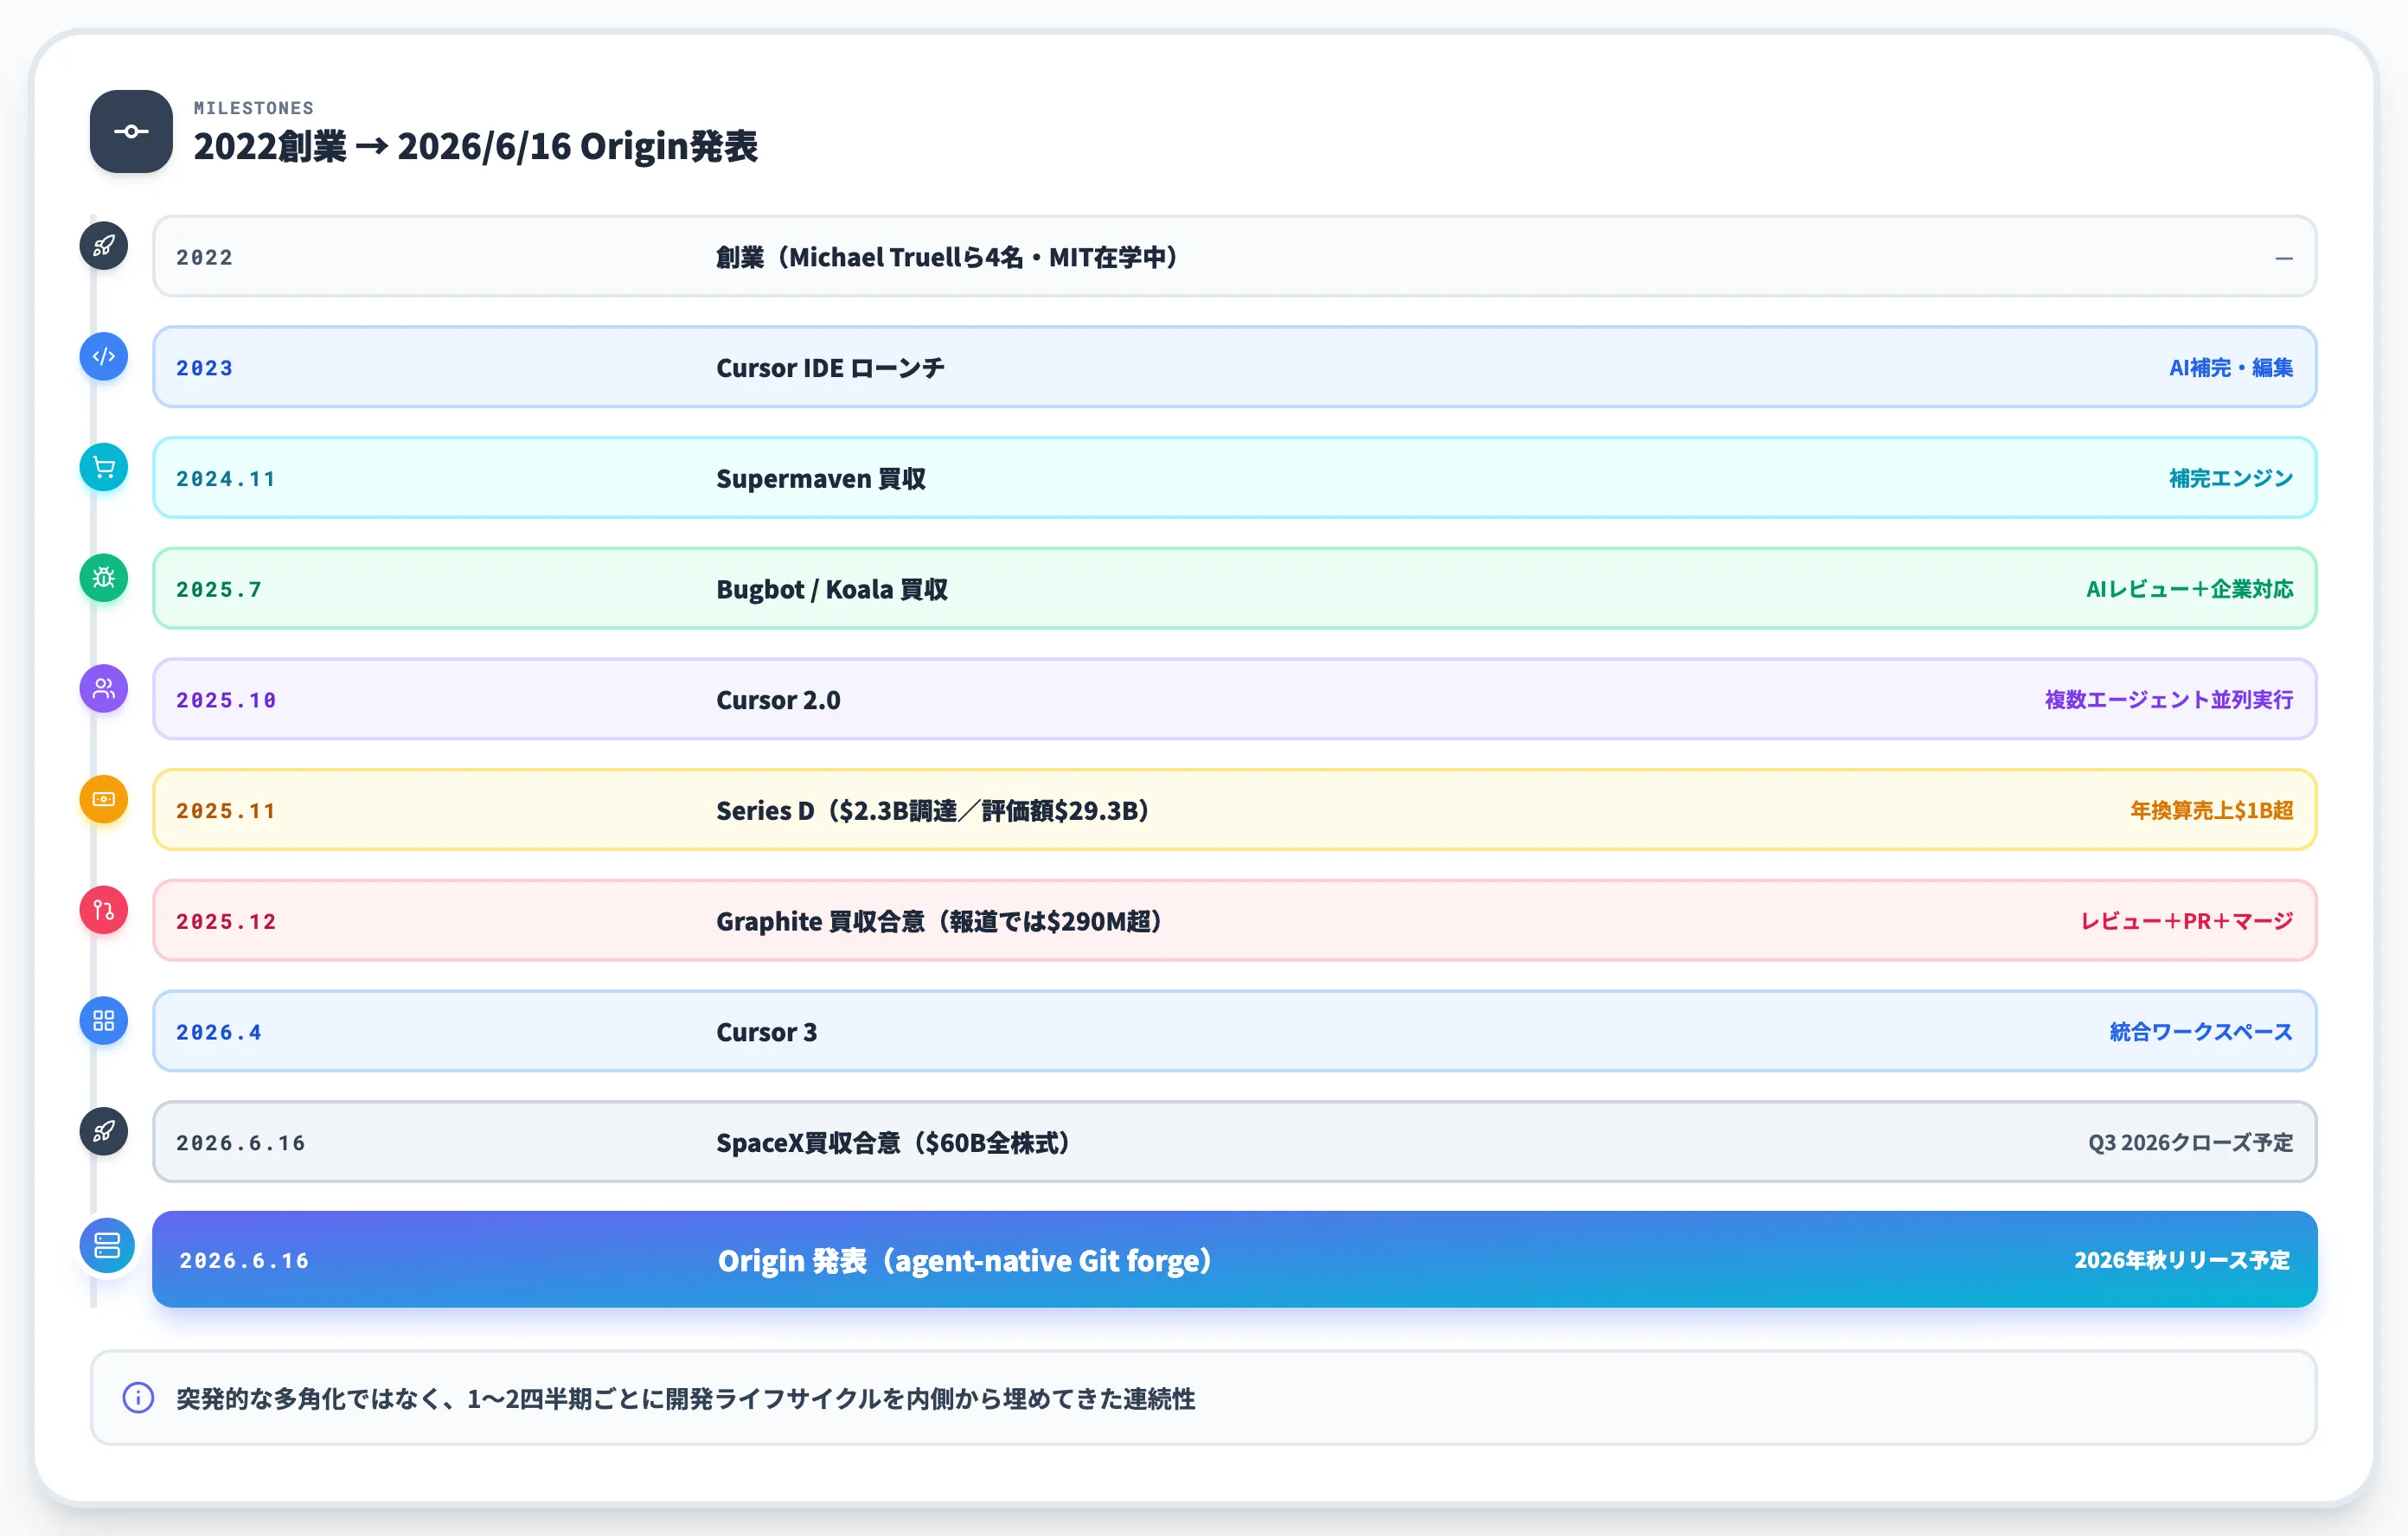The width and height of the screenshot is (2408, 1536).
Task: Click the 年換算売上$1B超 tag
Action: pyautogui.click(x=2211, y=811)
